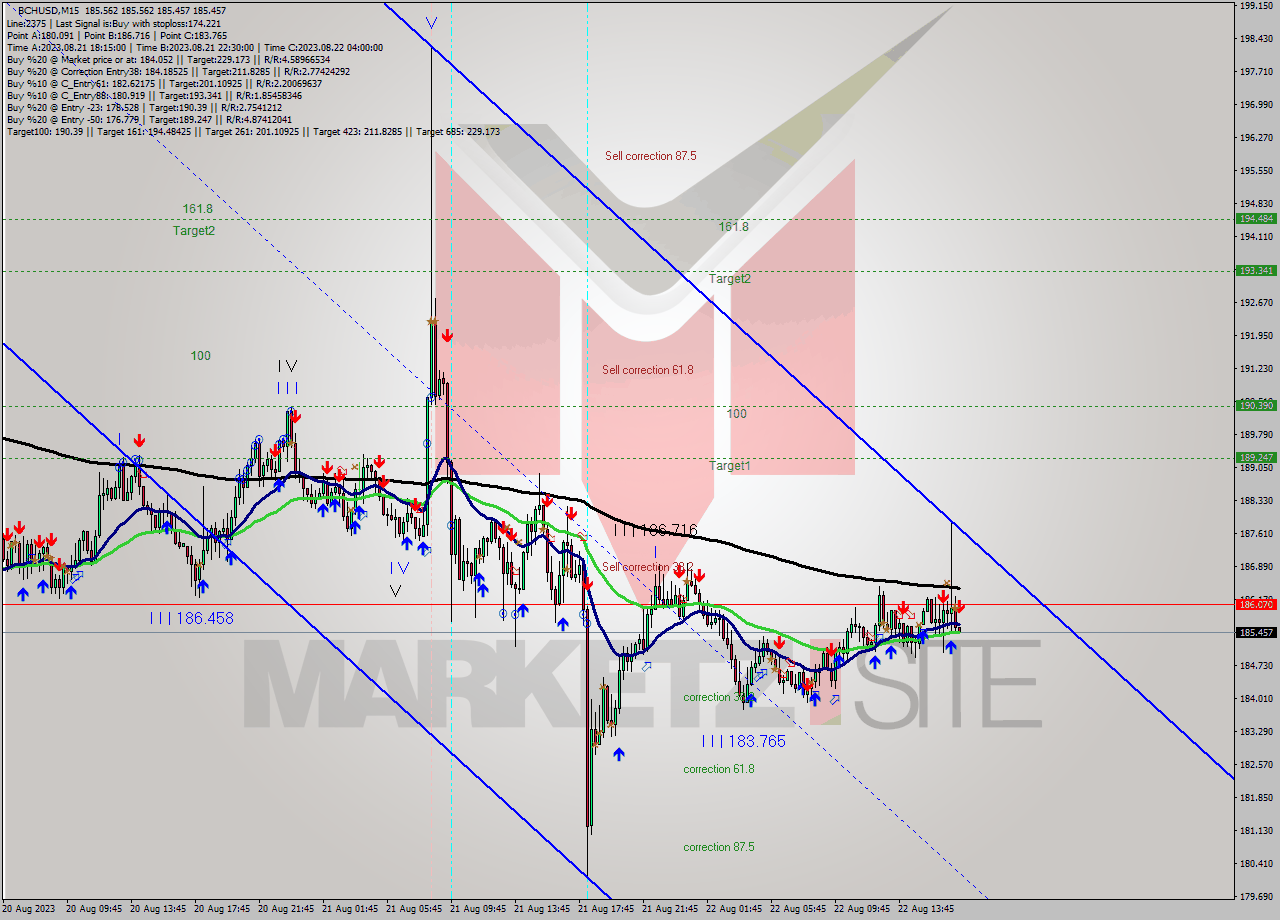
Task: Click the '20 Aug 17:45' time label
Action: point(222,909)
